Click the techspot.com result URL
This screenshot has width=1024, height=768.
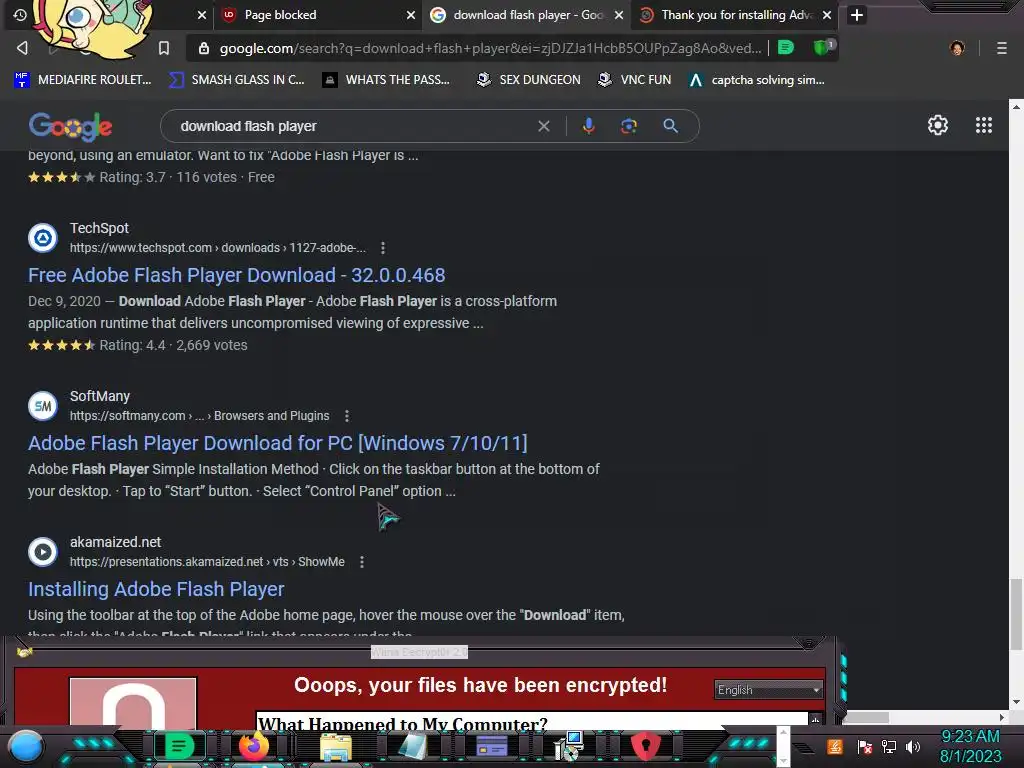(217, 248)
